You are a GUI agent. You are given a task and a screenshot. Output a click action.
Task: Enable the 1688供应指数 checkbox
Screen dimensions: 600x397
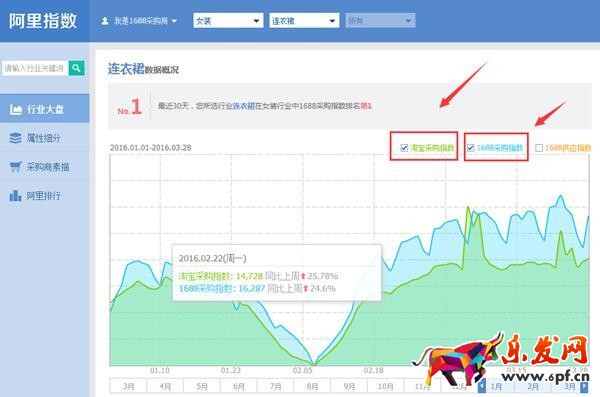[539, 148]
